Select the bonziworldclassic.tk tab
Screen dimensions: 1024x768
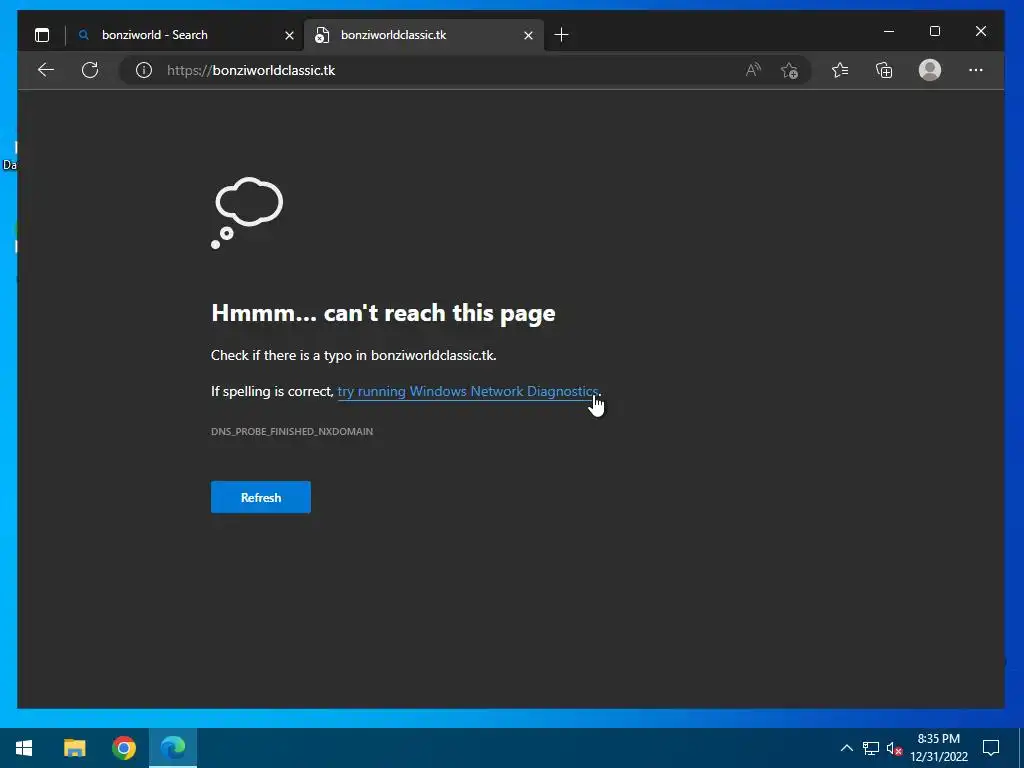pos(424,35)
